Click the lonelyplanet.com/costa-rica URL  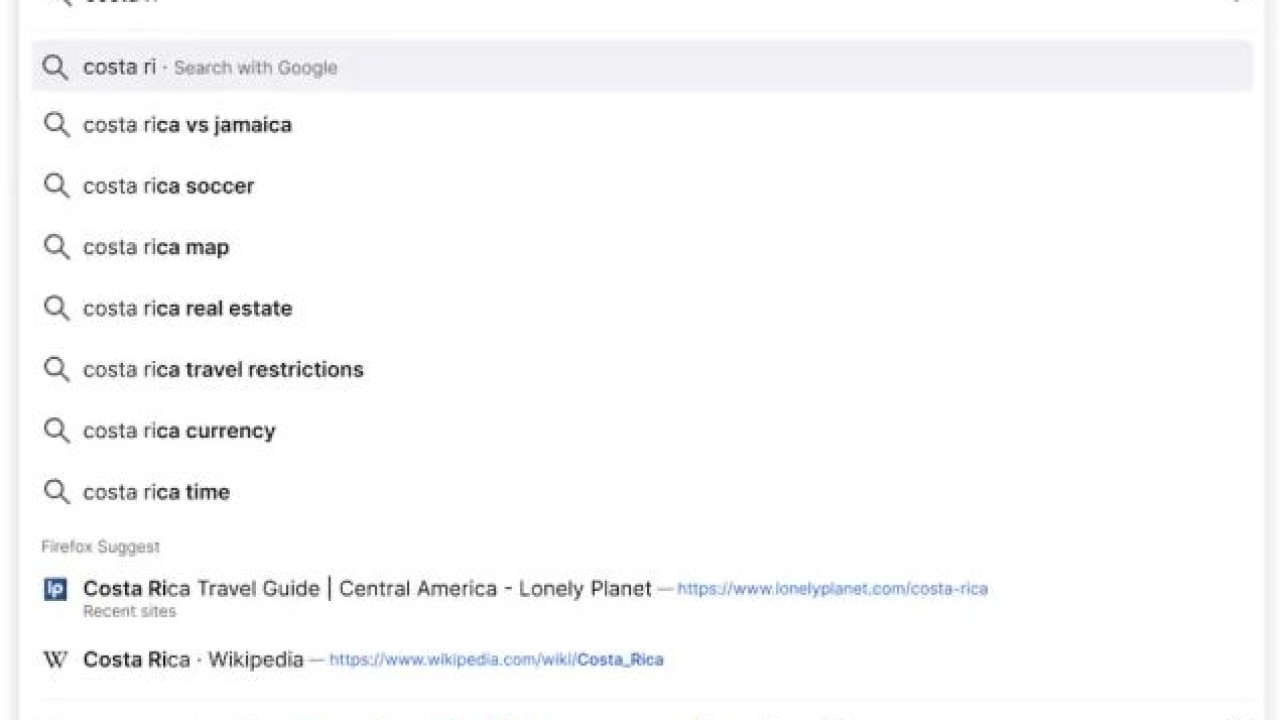coord(832,589)
